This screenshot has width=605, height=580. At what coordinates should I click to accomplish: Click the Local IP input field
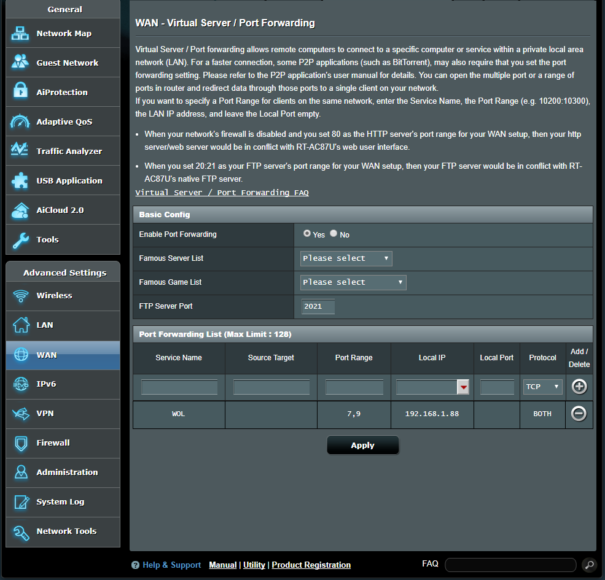pyautogui.click(x=426, y=387)
